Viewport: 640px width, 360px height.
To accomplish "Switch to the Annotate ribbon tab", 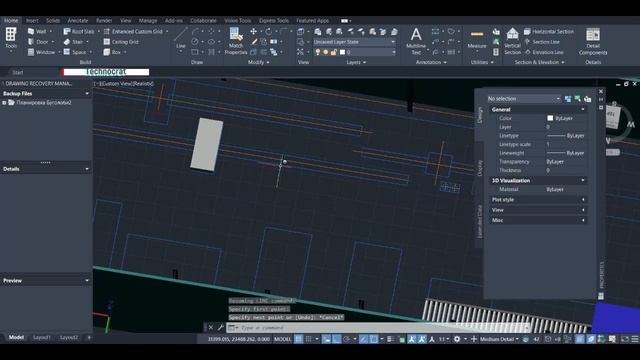I will [x=78, y=20].
